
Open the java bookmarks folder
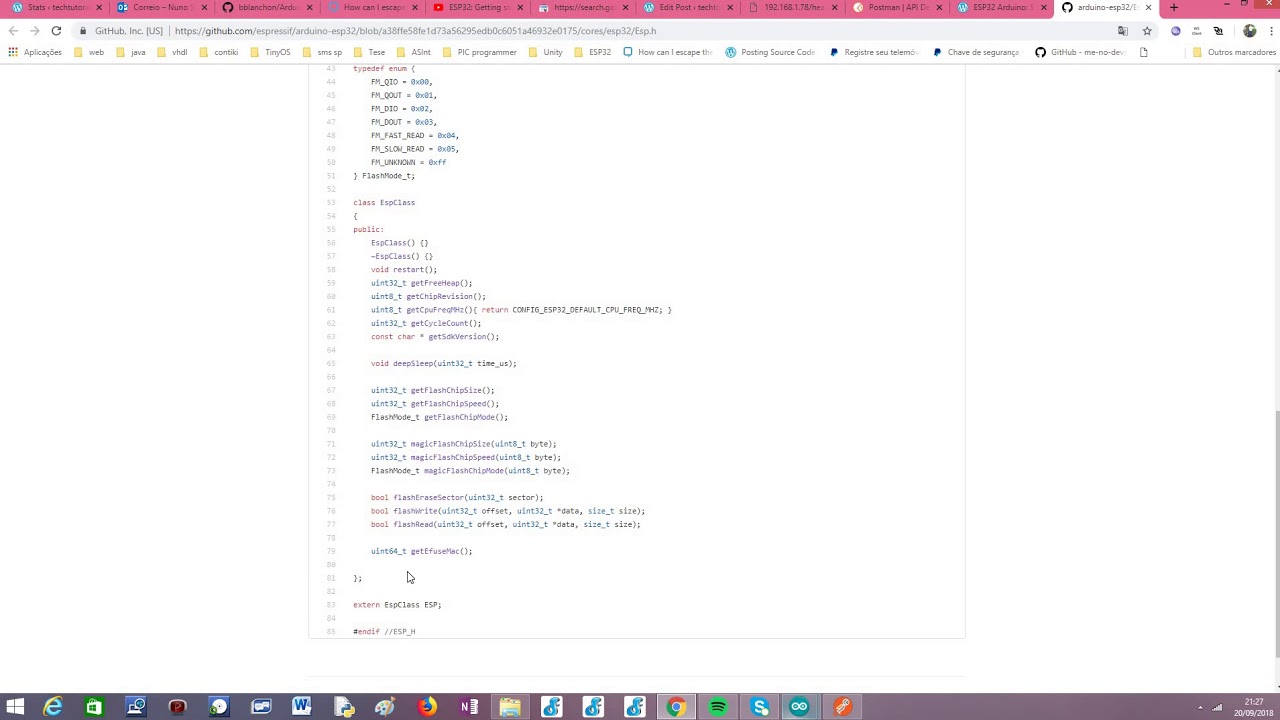(130, 52)
